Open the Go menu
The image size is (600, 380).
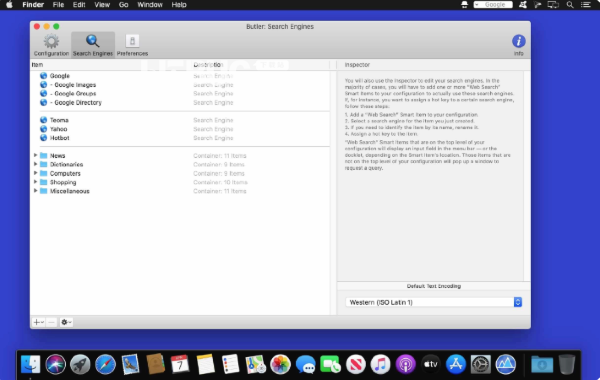(123, 5)
